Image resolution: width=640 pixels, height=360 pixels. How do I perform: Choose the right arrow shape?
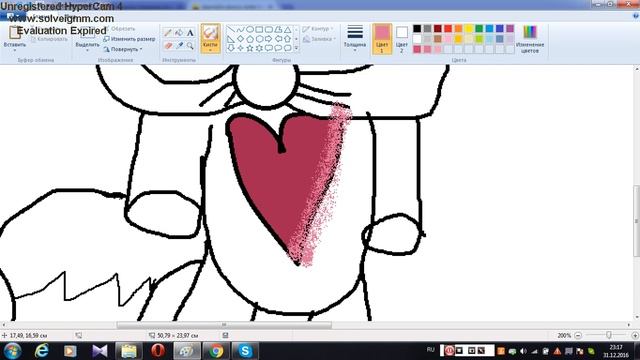coord(269,39)
